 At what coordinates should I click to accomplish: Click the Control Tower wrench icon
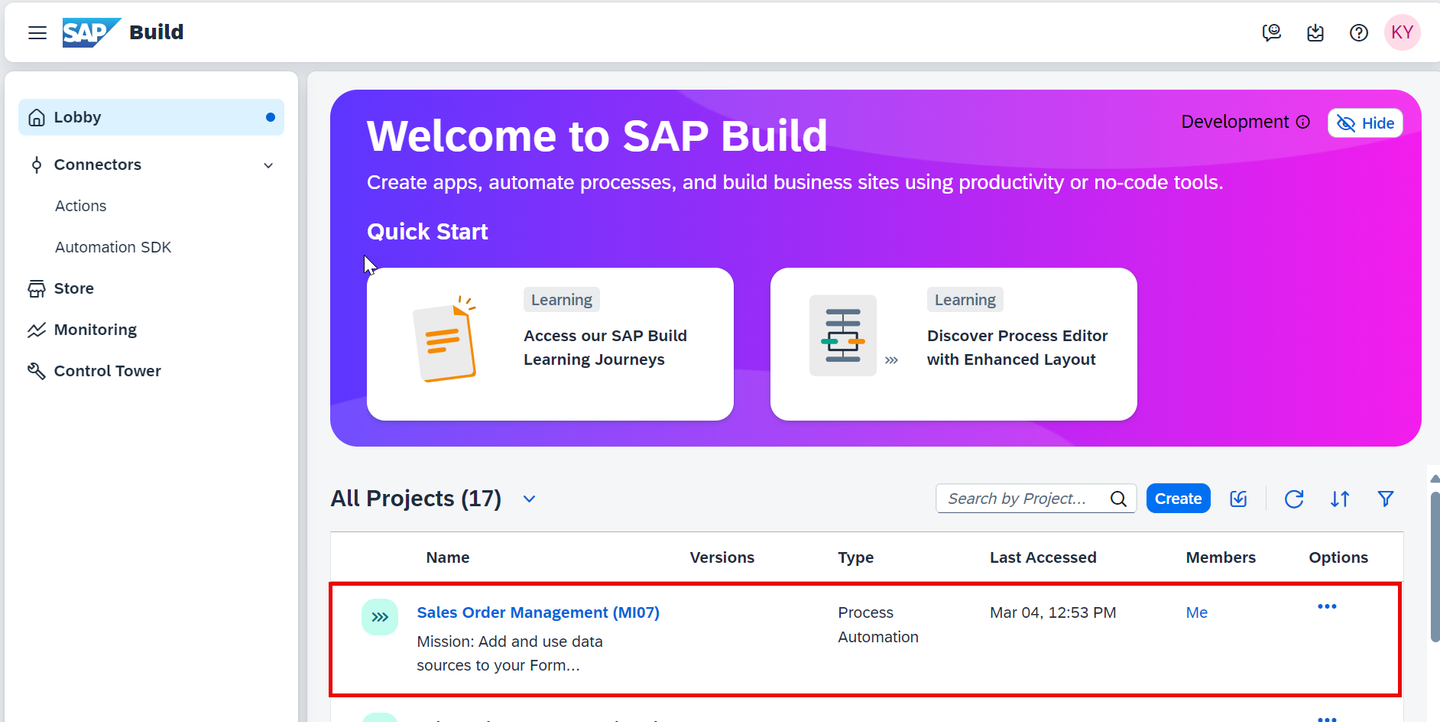click(37, 371)
